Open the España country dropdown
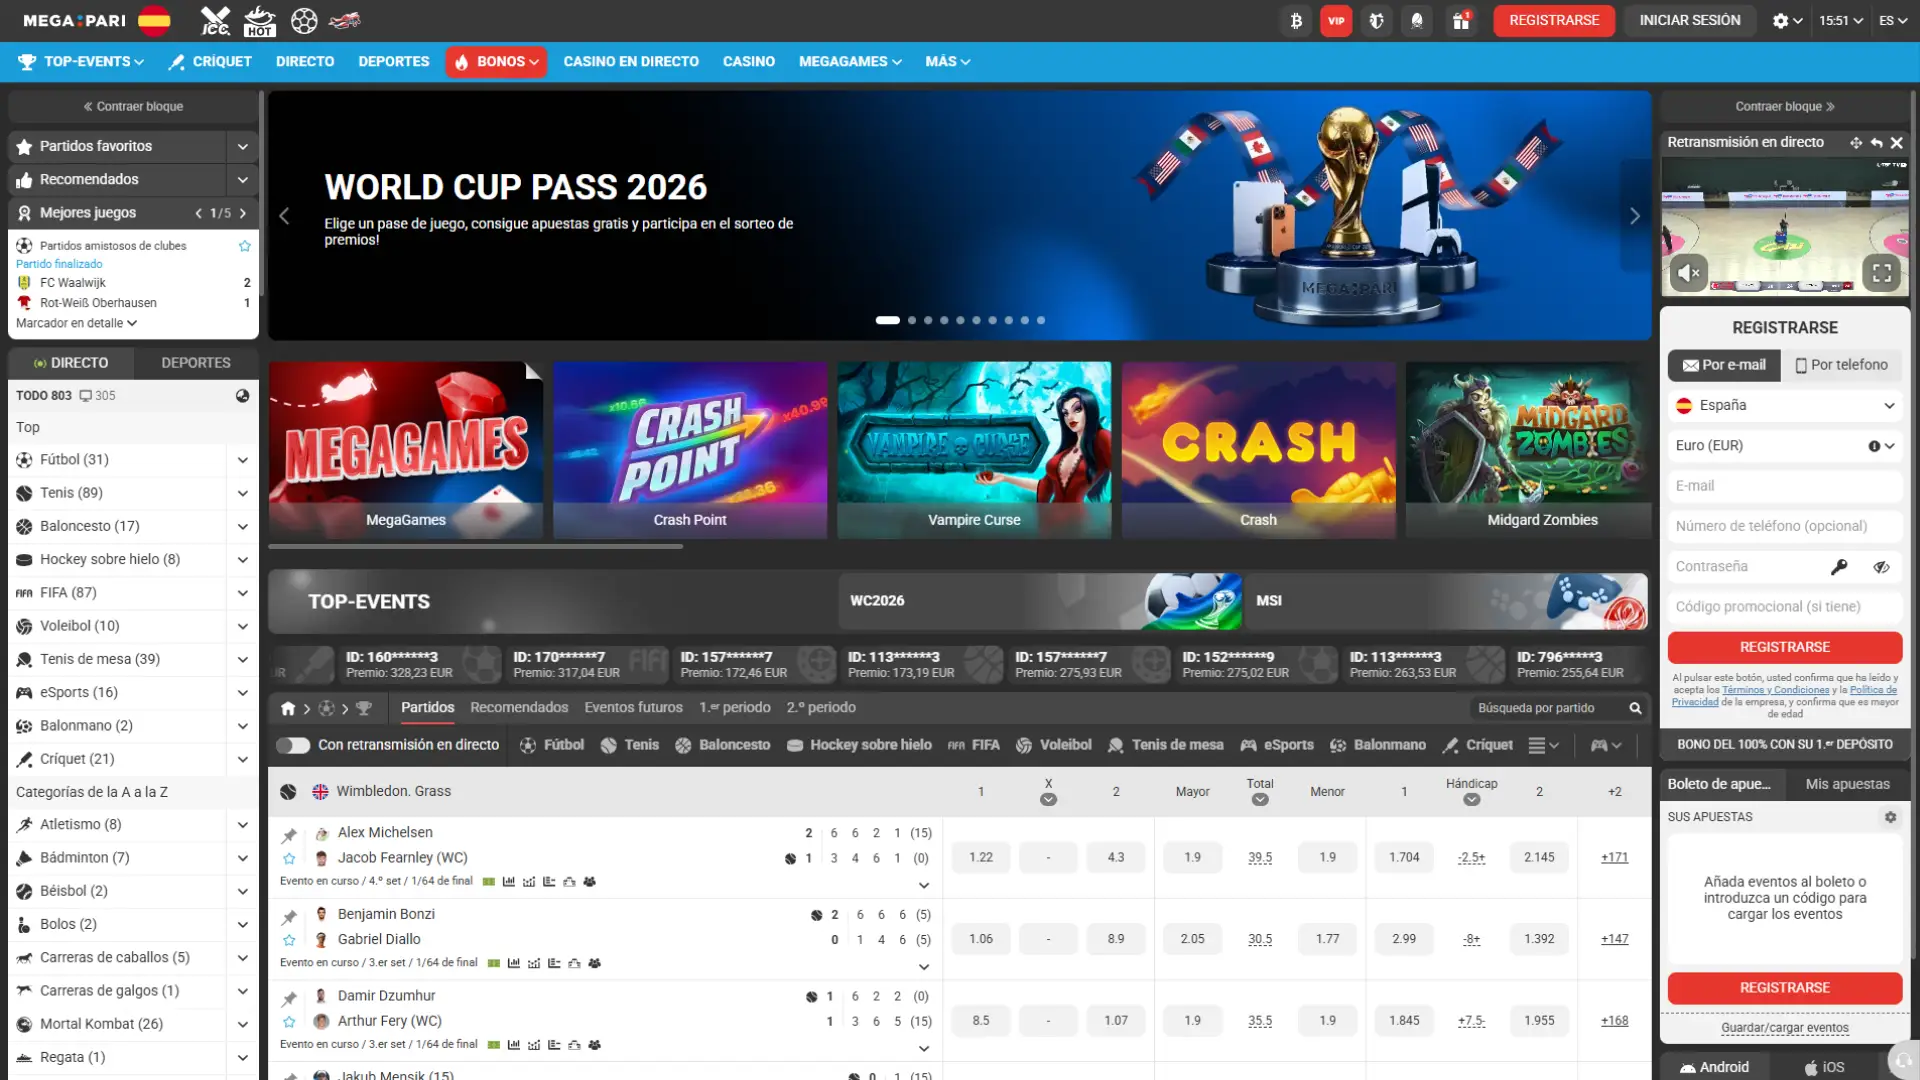The height and width of the screenshot is (1080, 1920). 1785,405
